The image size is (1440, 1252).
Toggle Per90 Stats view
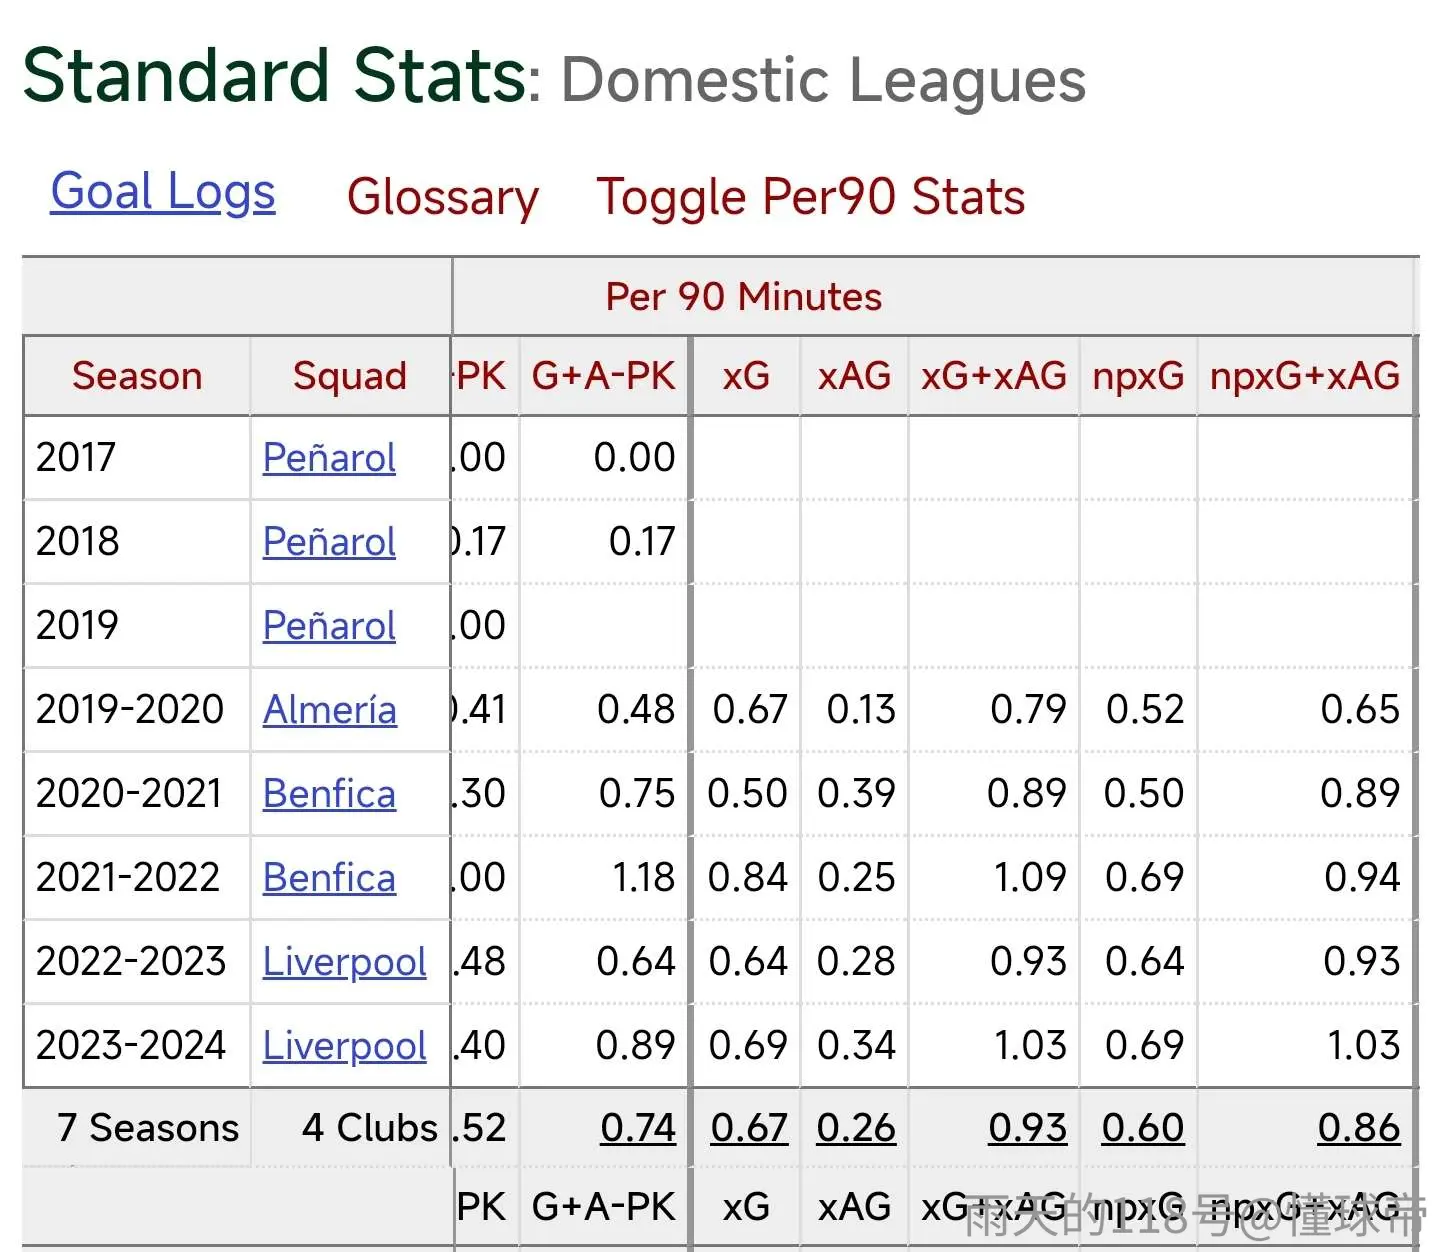811,196
